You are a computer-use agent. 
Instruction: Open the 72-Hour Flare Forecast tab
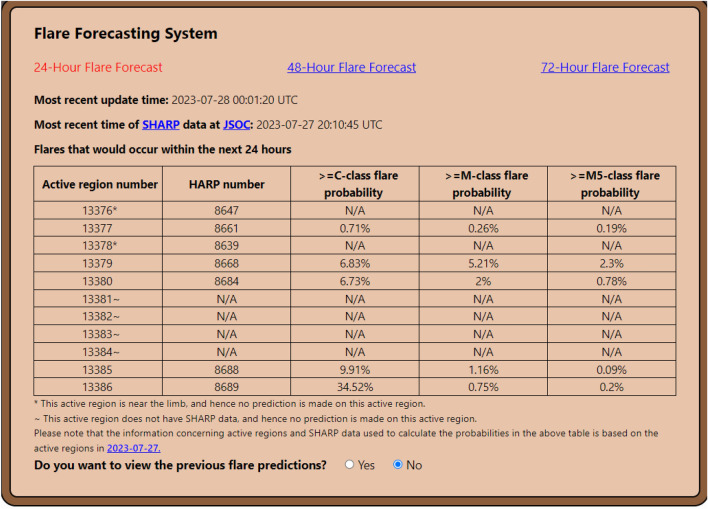tap(605, 67)
